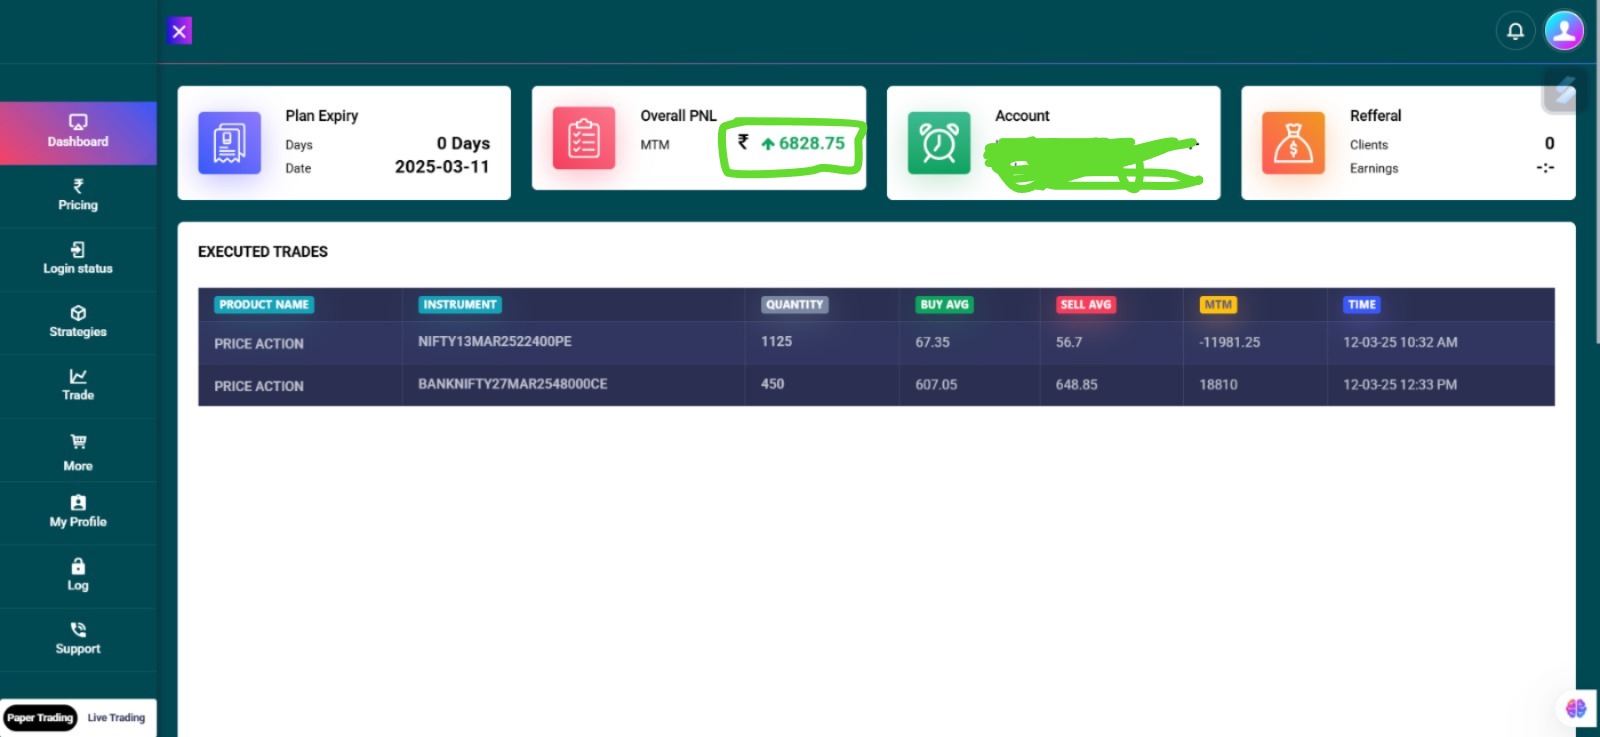The height and width of the screenshot is (737, 1600).
Task: Open Strategies from the sidebar
Action: [78, 322]
